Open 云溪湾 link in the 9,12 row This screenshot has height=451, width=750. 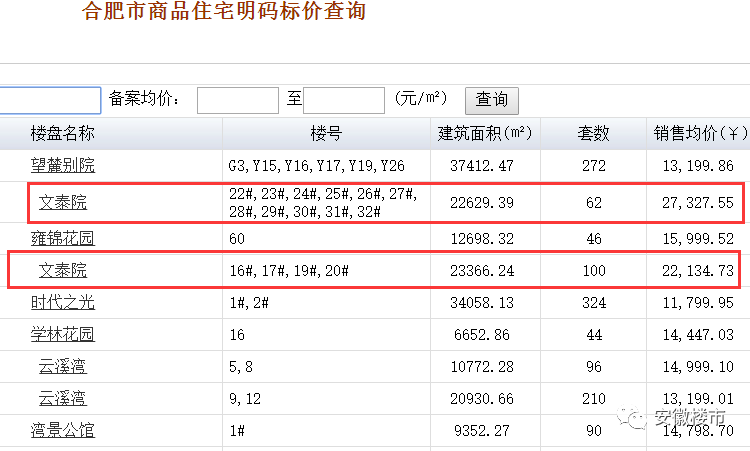click(x=63, y=398)
